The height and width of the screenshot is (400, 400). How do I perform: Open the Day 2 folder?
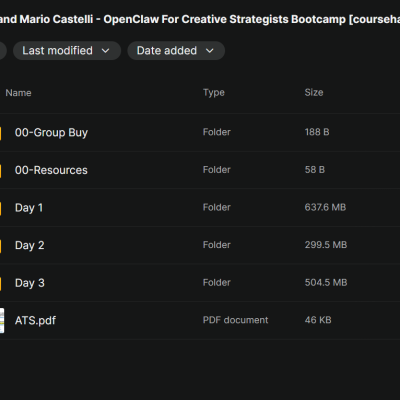30,245
